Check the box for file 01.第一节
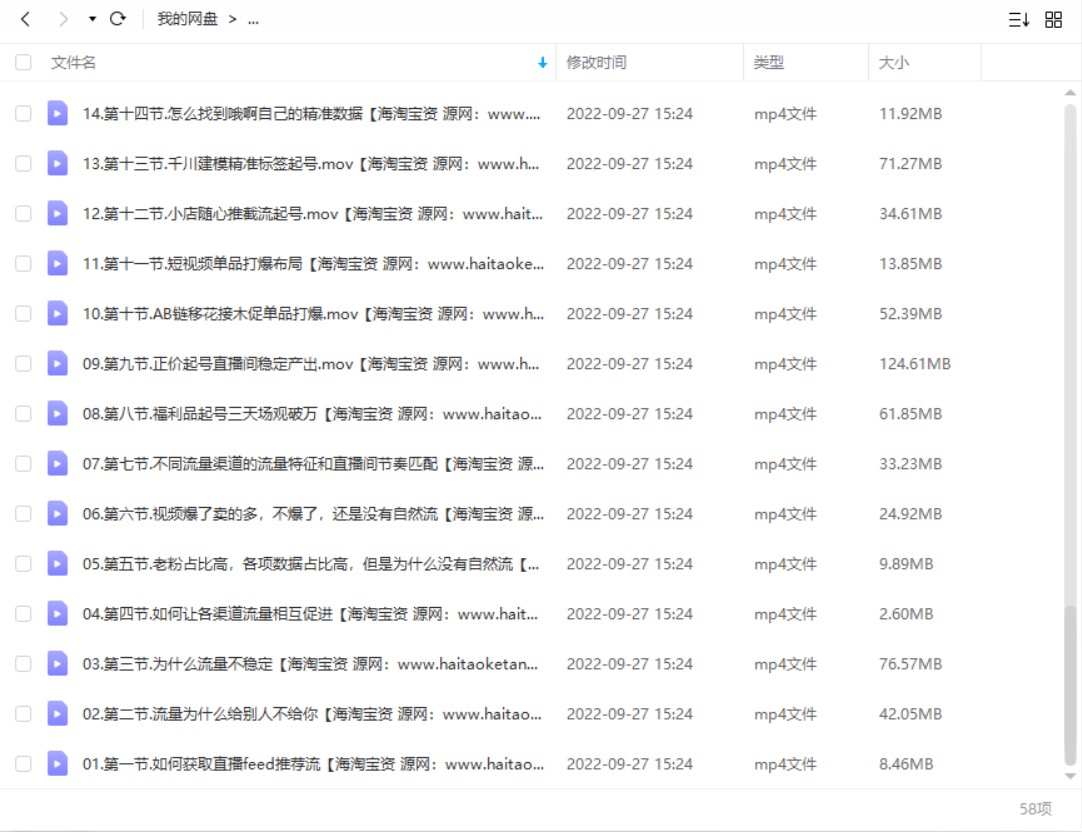The height and width of the screenshot is (832, 1082). (23, 764)
